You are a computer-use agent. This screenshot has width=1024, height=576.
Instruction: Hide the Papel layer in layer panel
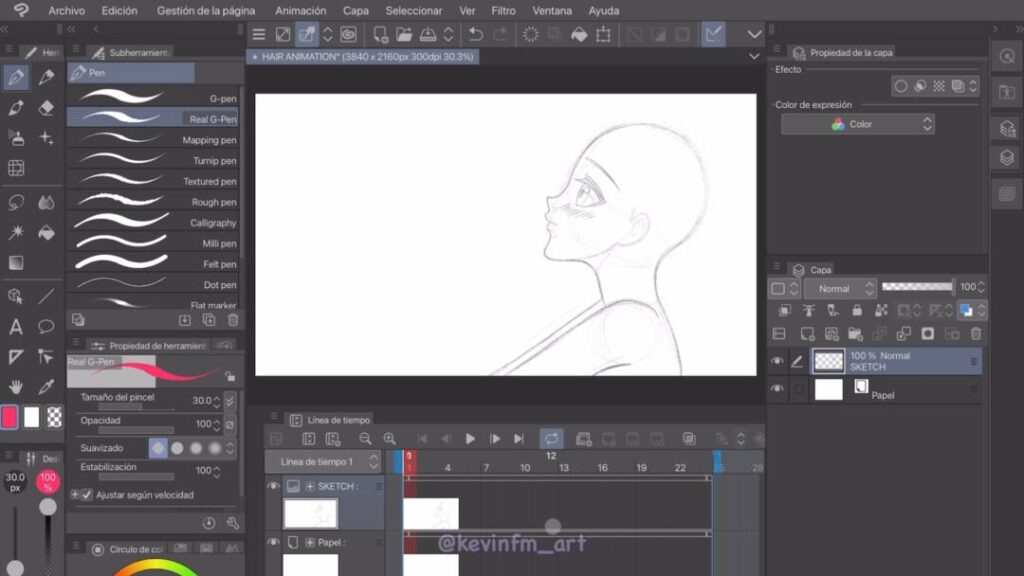777,389
